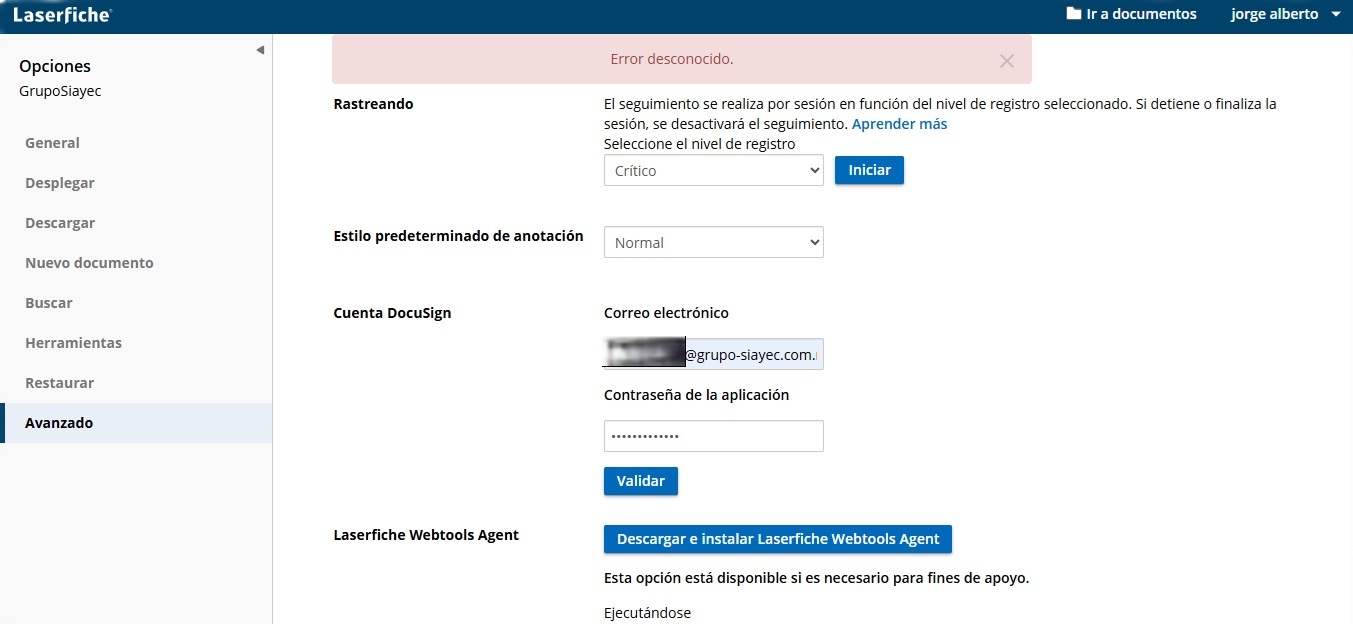
Task: Click the folder icon beside Ir a documentos
Action: [1074, 14]
